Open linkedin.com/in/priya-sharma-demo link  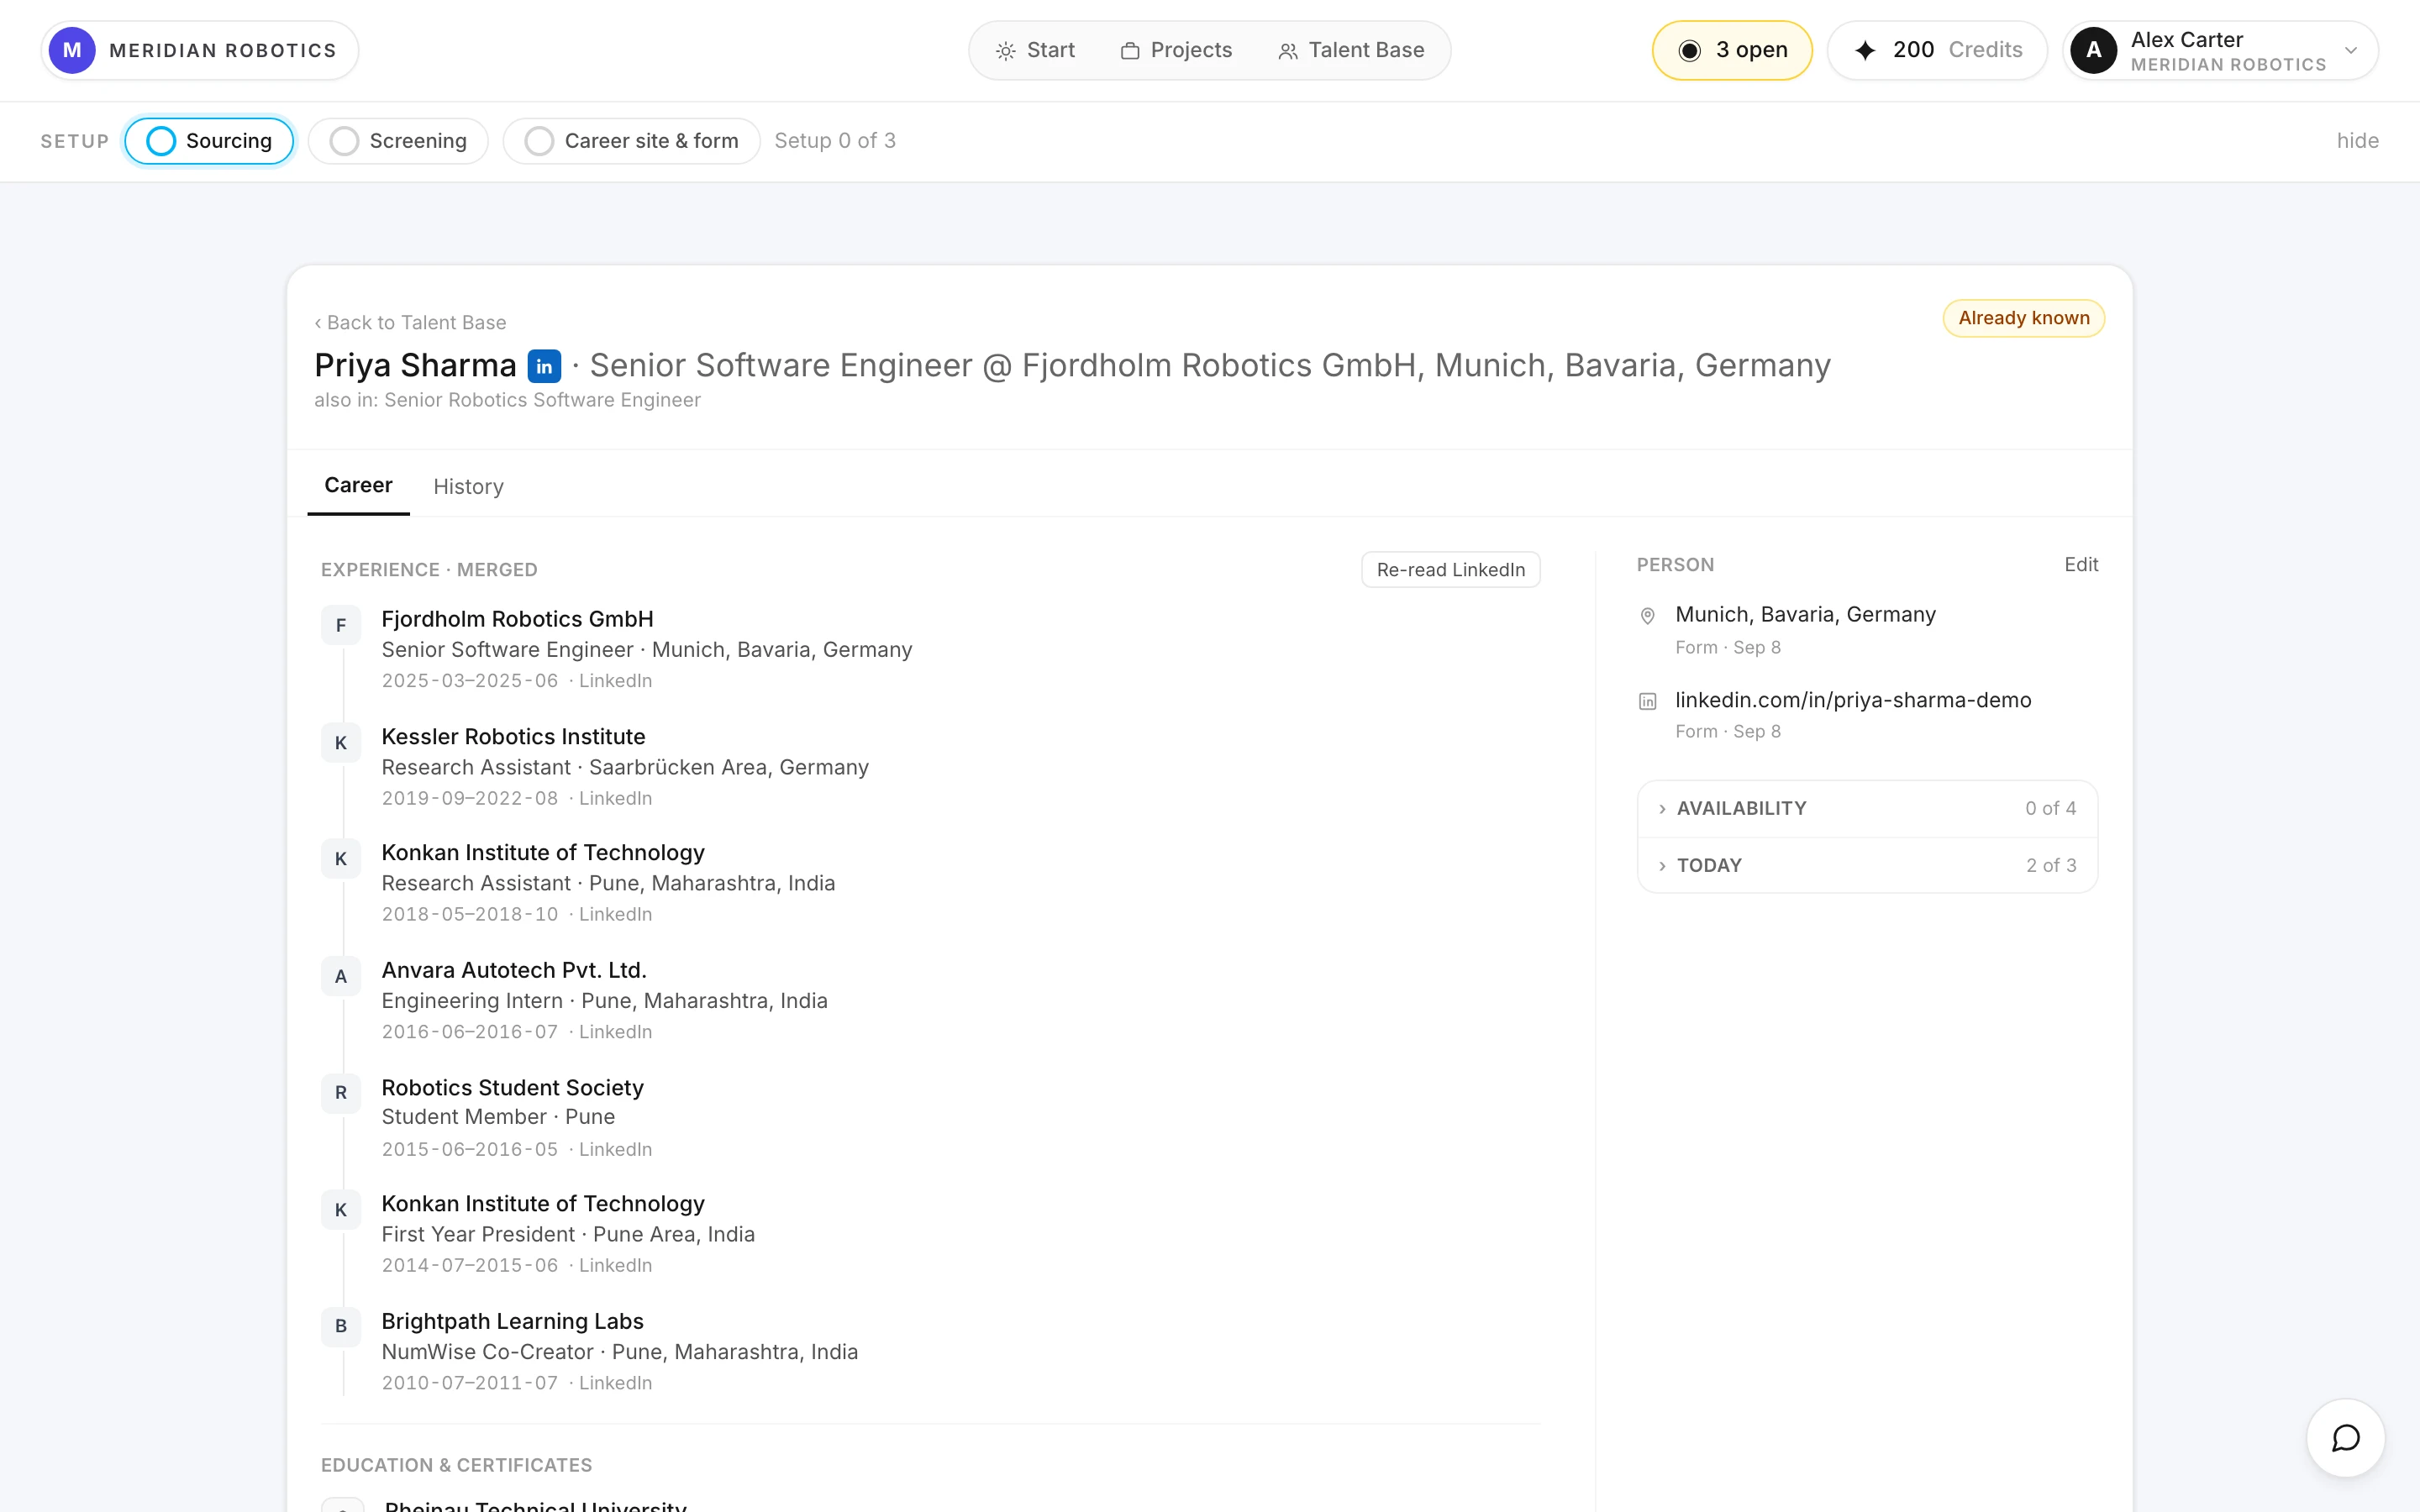point(1853,700)
